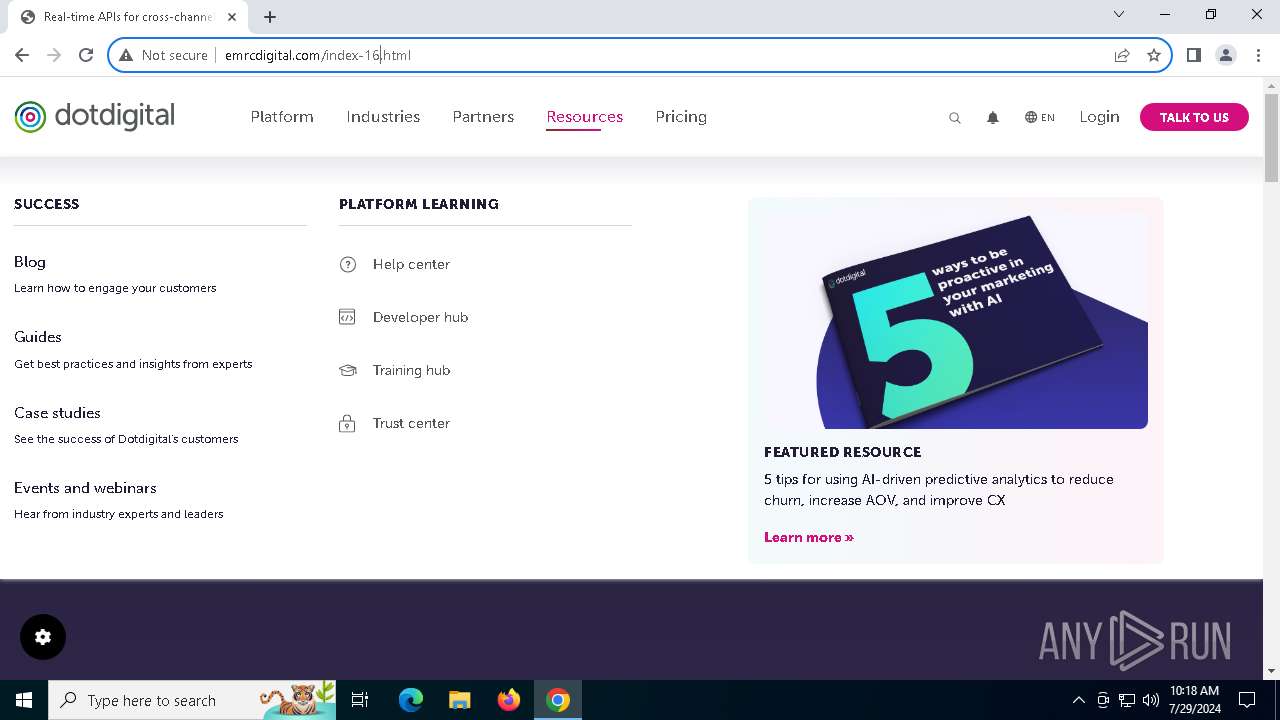The width and height of the screenshot is (1280, 720).
Task: Open the Blog link
Action: click(x=30, y=262)
